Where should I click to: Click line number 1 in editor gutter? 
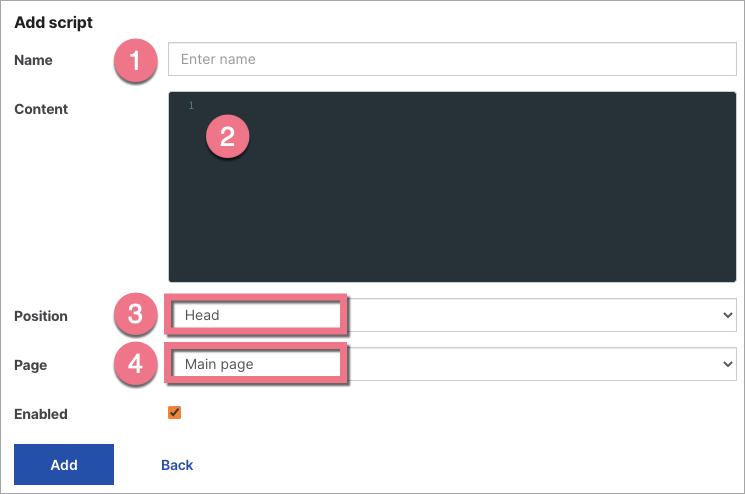coord(190,106)
